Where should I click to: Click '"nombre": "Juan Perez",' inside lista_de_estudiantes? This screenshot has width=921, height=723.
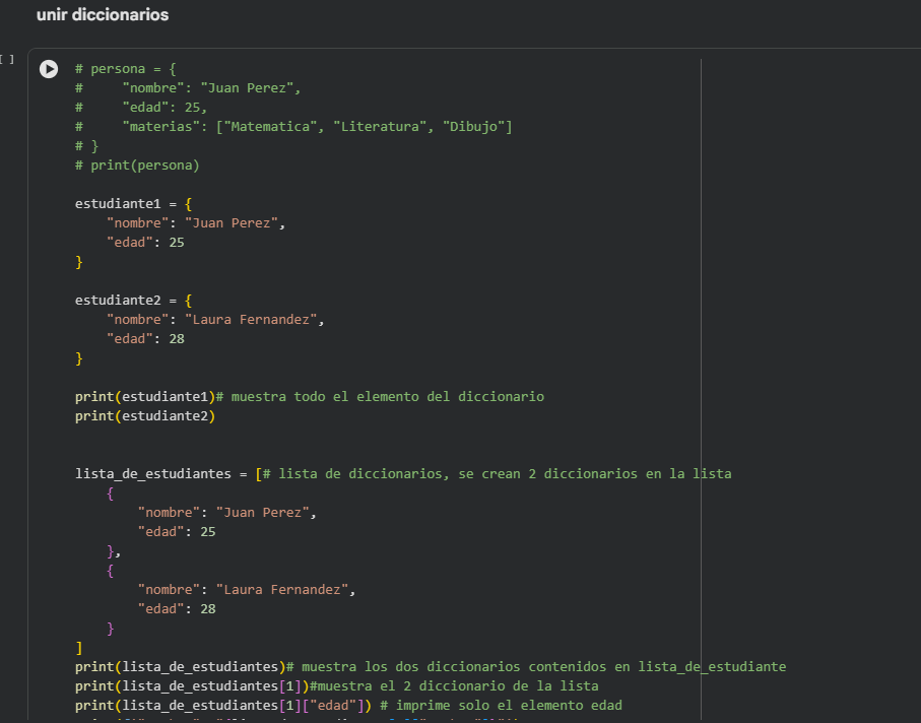tap(227, 513)
